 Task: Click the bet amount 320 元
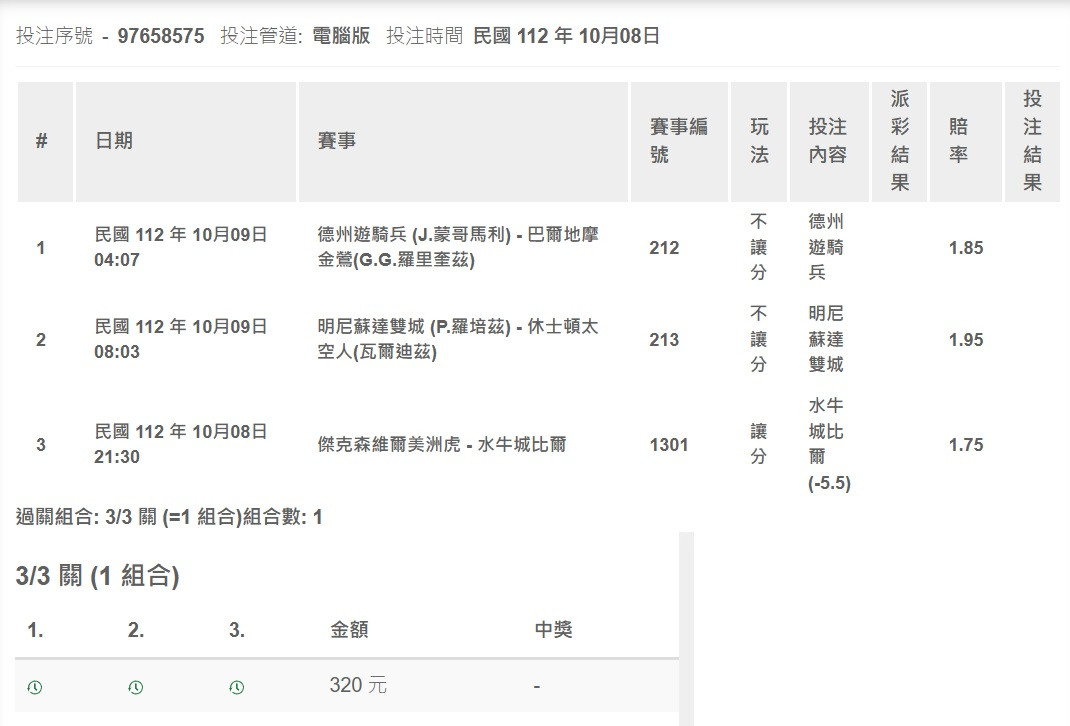(358, 685)
